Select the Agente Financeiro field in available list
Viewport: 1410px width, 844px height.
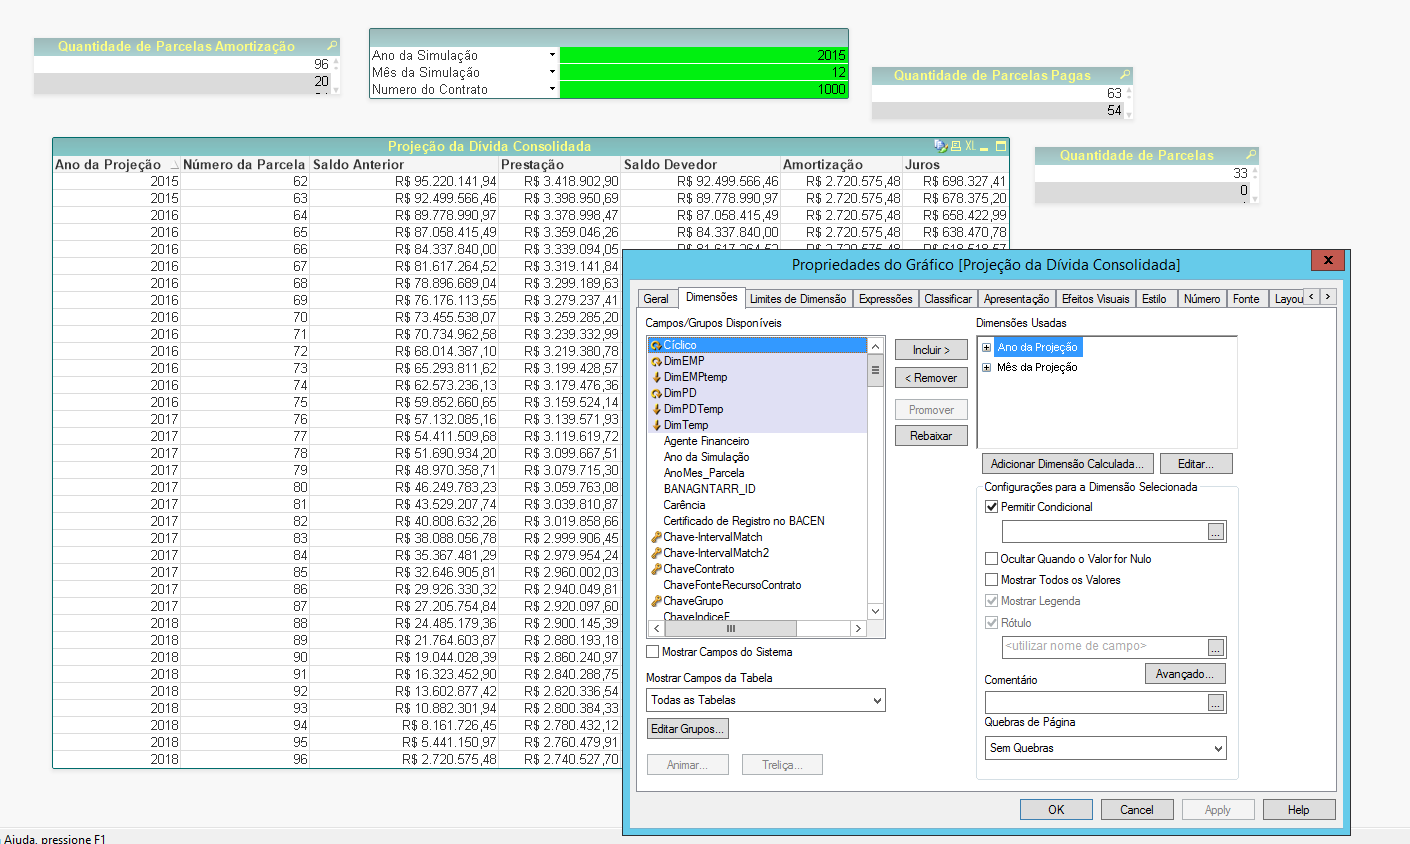pyautogui.click(x=706, y=441)
